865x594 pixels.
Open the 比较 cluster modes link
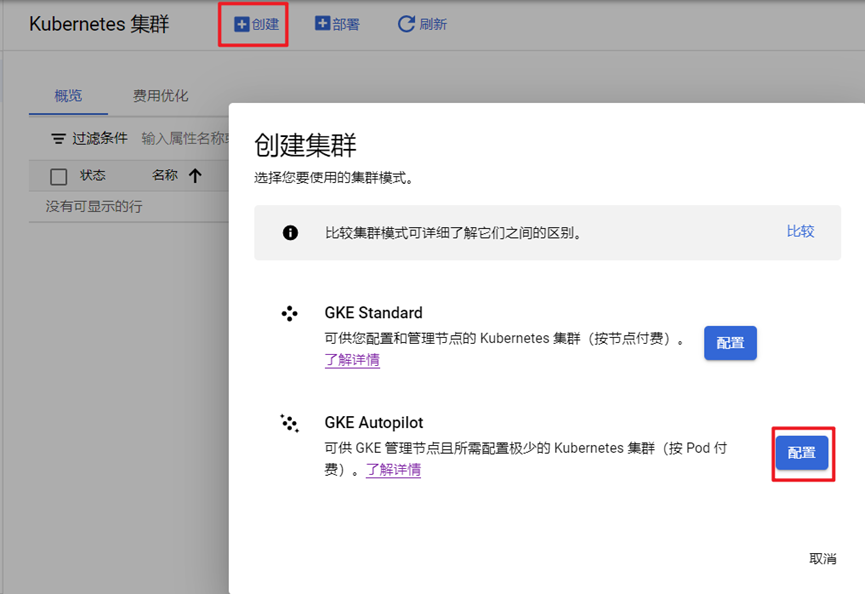800,231
